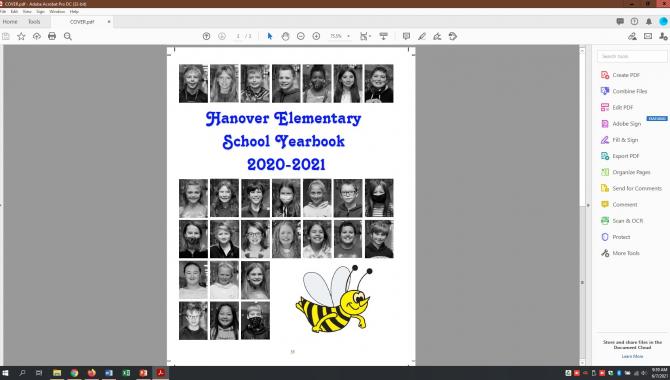The width and height of the screenshot is (670, 380).
Task: Open Word from the taskbar
Action: 109,373
